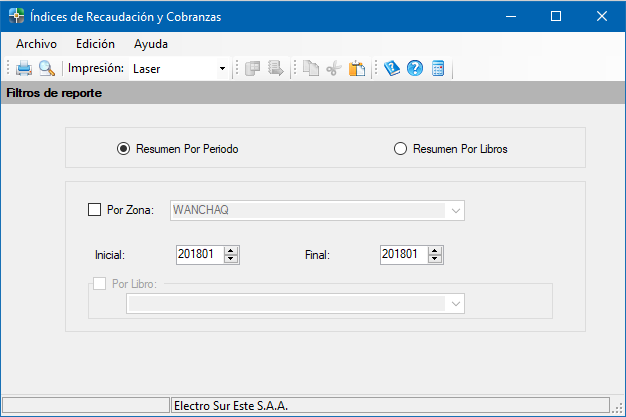Screen dimensions: 626x417
Task: Click the export list arrow icon
Action: [275, 68]
